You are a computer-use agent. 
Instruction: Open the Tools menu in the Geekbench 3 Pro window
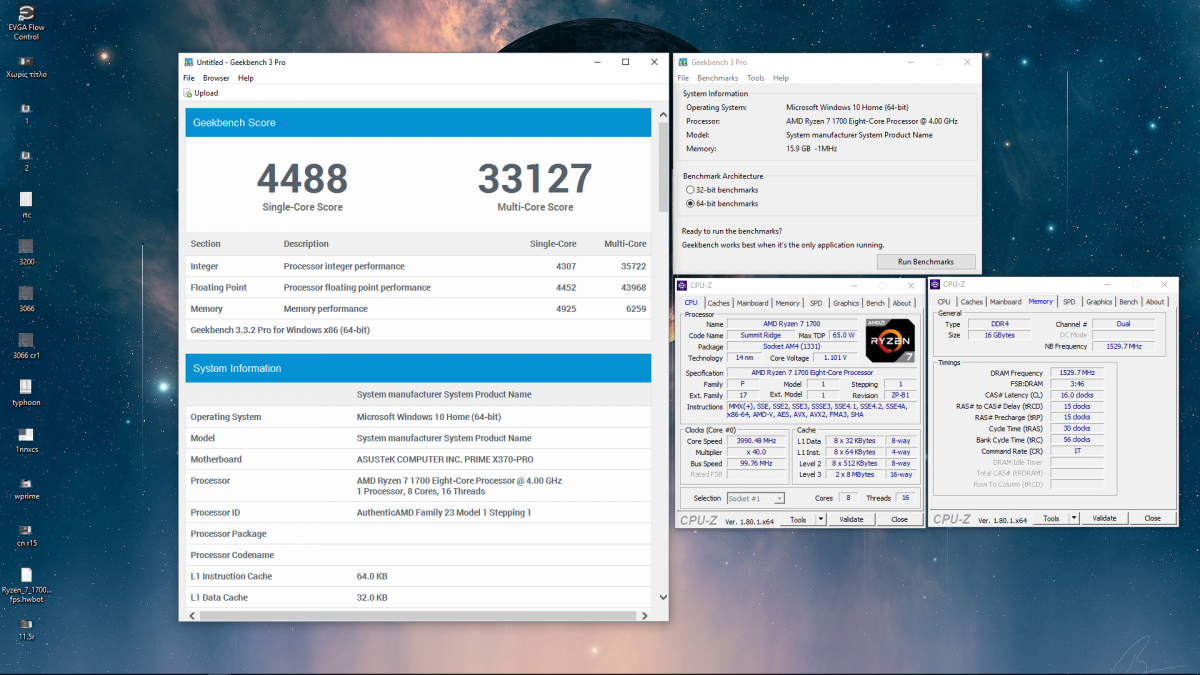pyautogui.click(x=756, y=78)
